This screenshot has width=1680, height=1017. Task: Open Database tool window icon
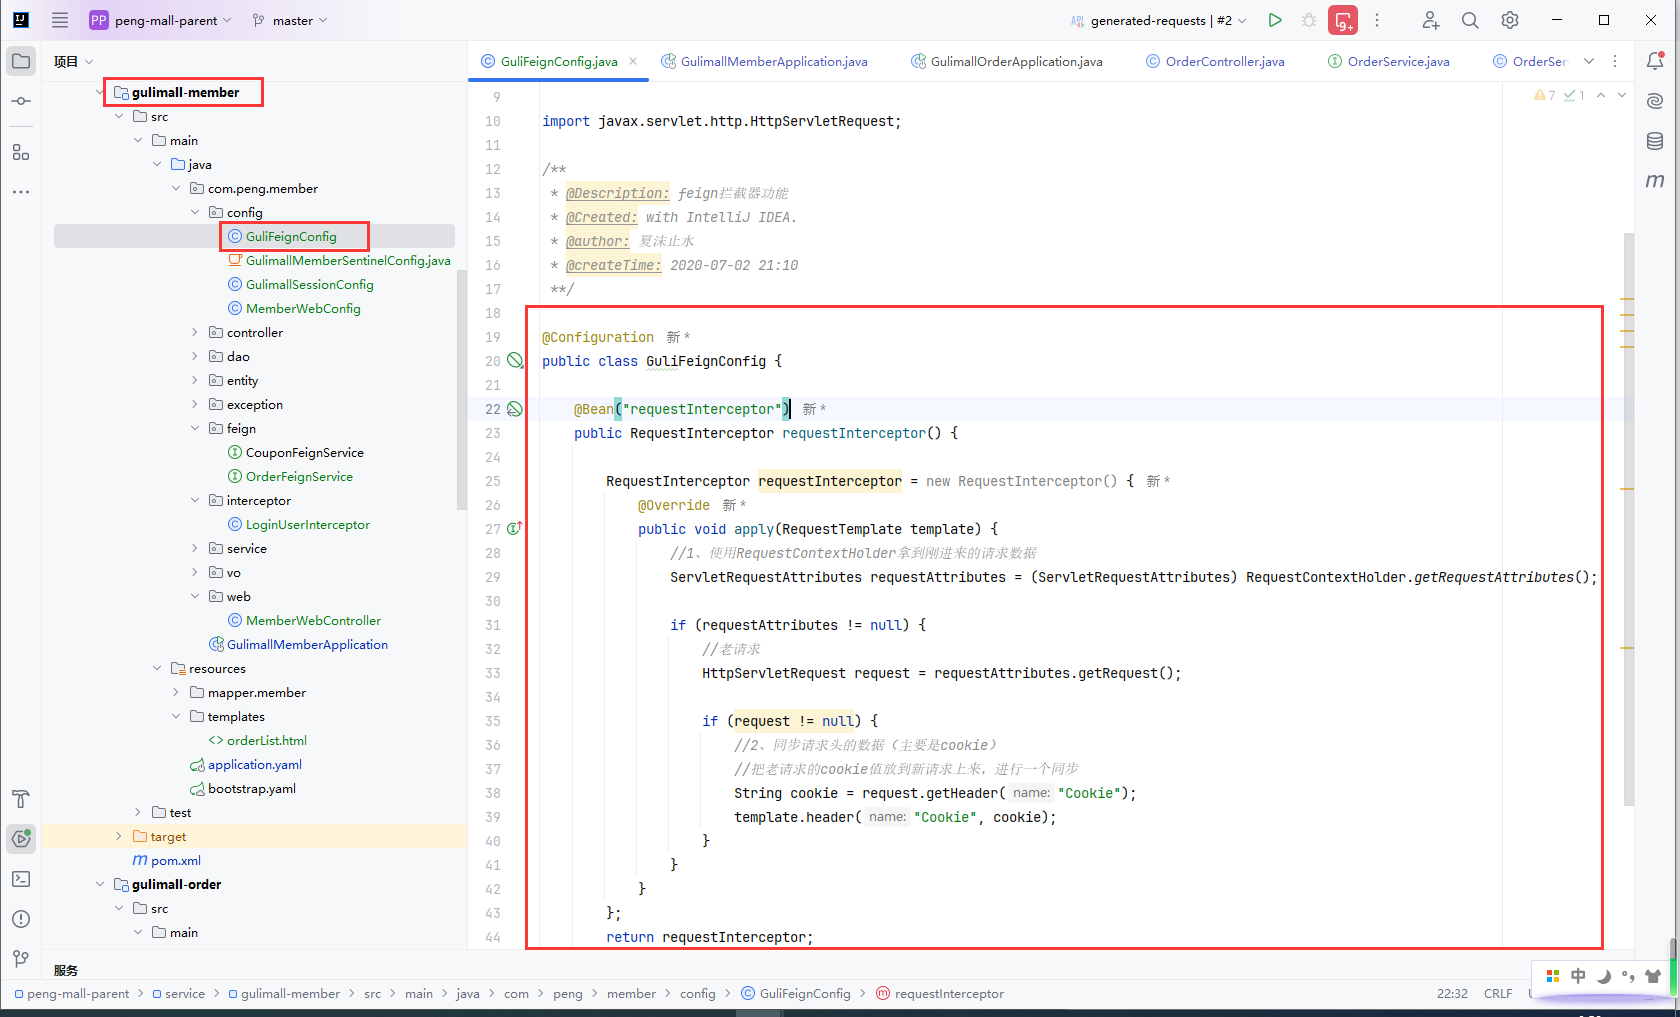(x=1655, y=141)
